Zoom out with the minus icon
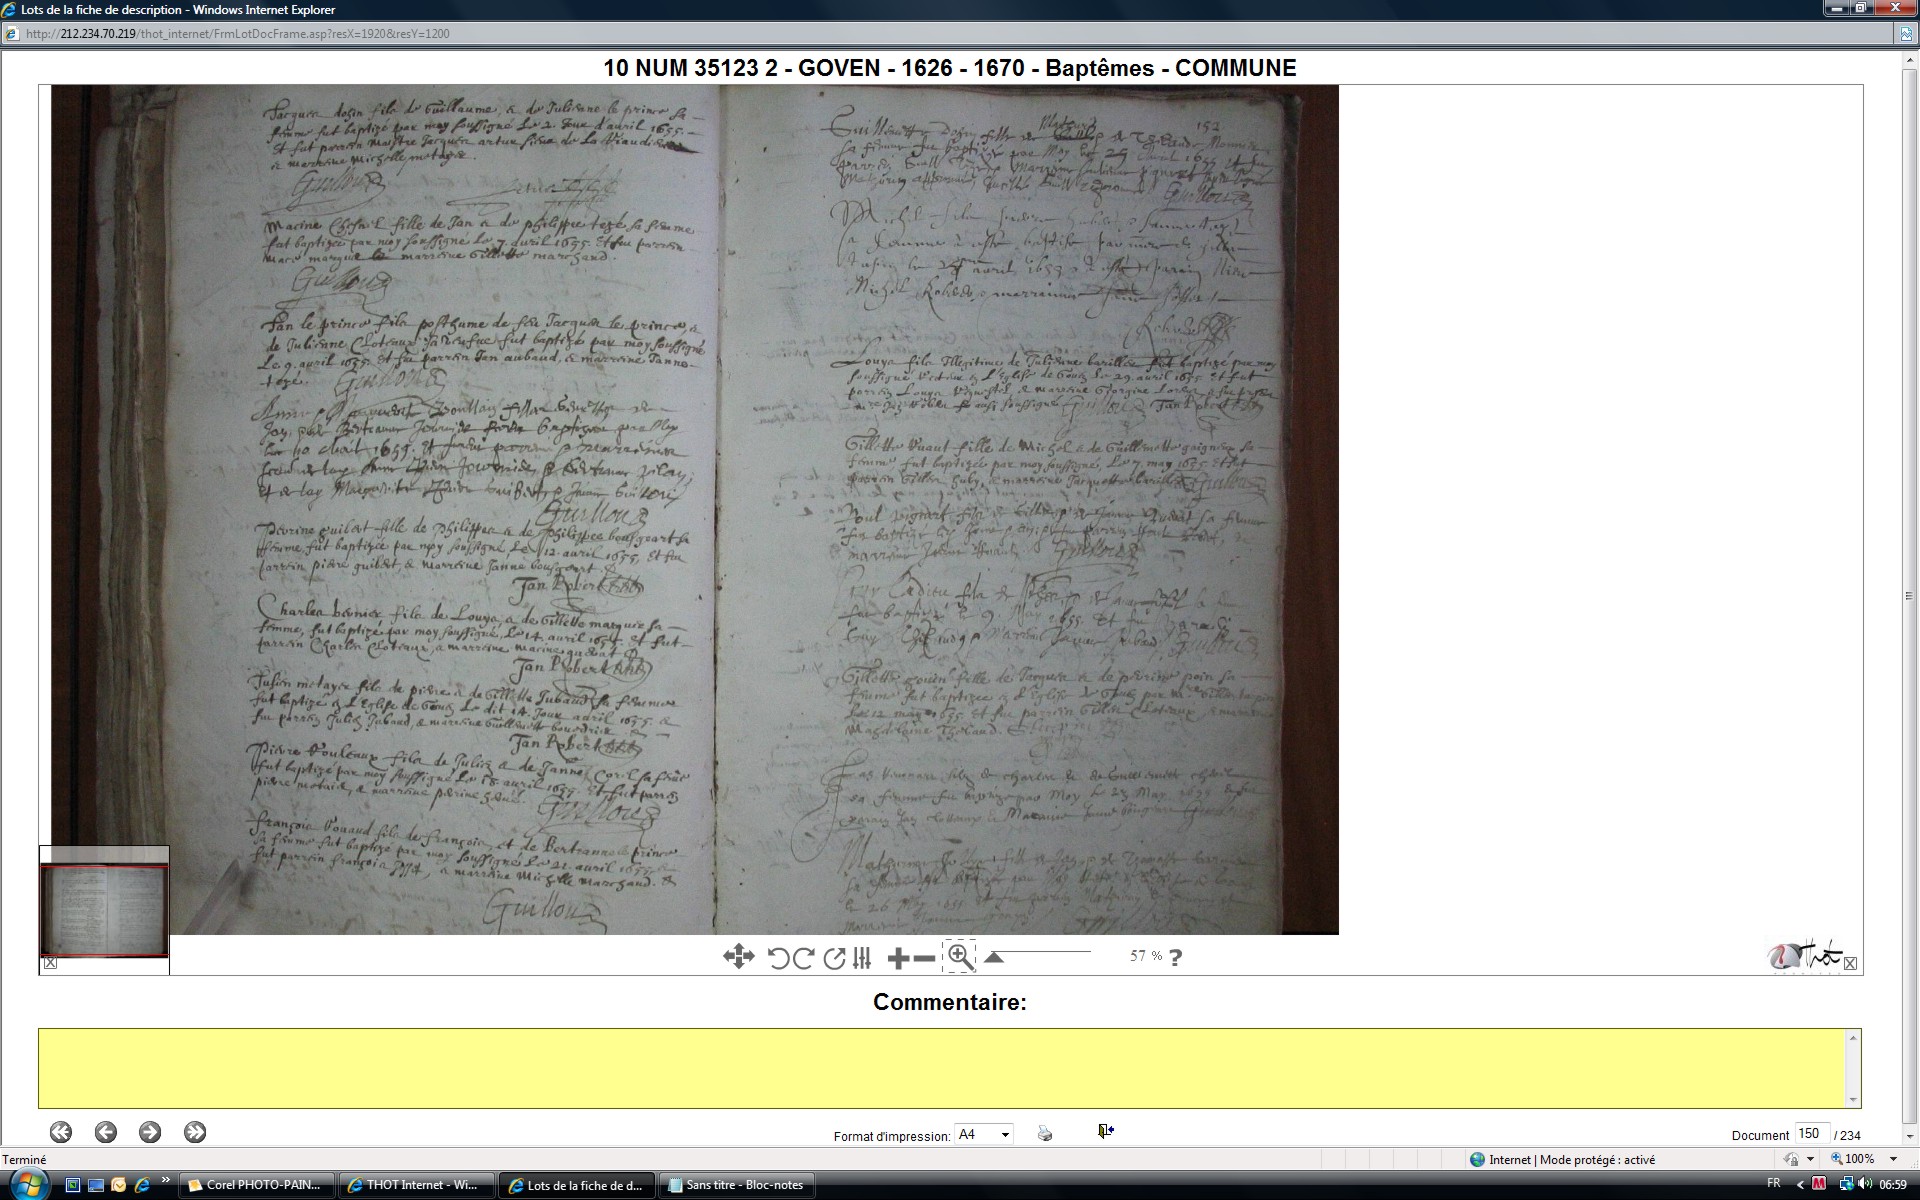The width and height of the screenshot is (1920, 1200). [x=925, y=958]
